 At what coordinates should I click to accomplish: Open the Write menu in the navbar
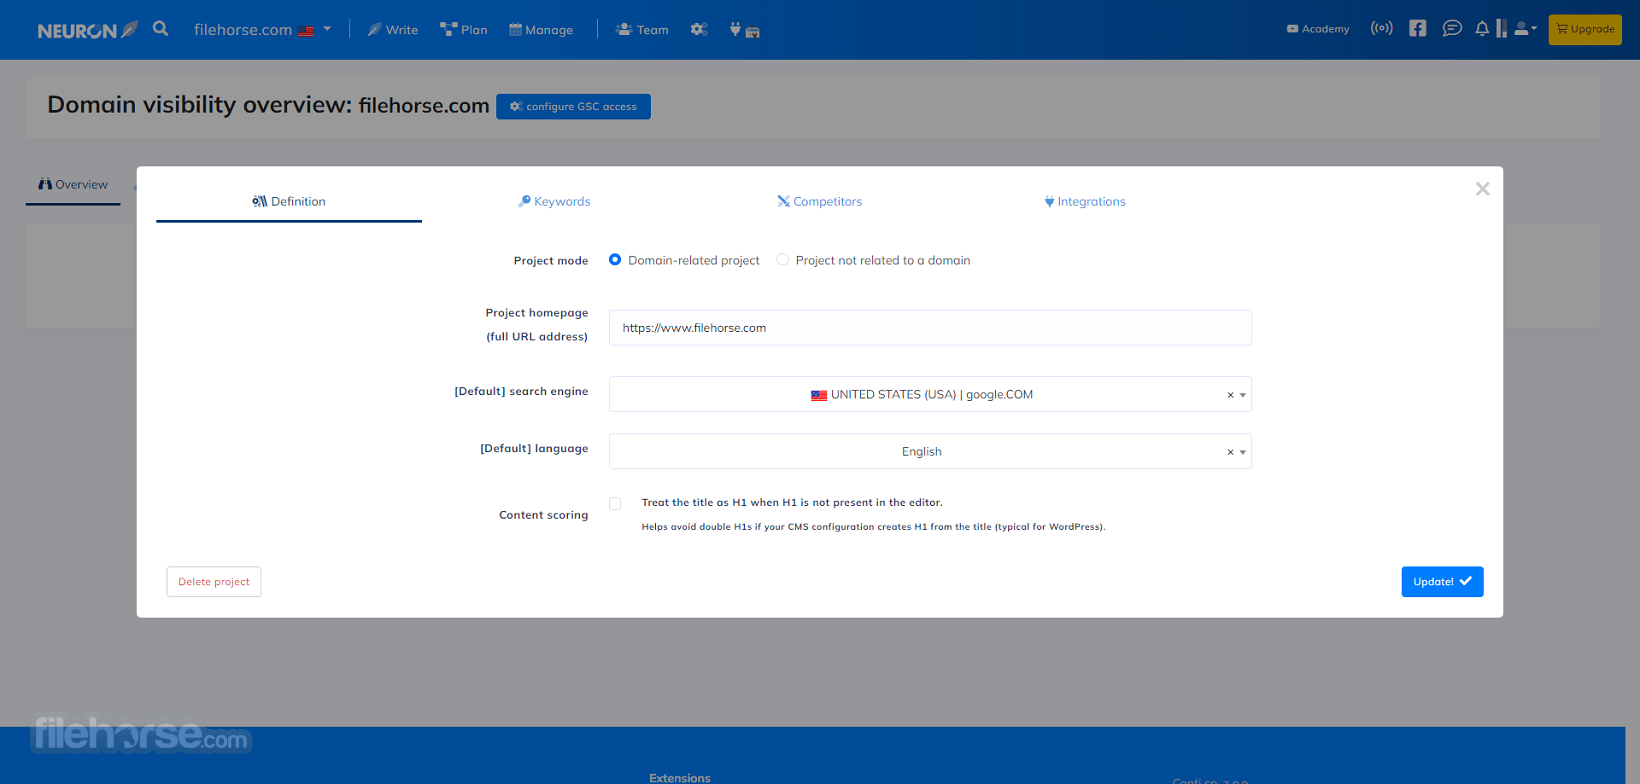tap(392, 30)
